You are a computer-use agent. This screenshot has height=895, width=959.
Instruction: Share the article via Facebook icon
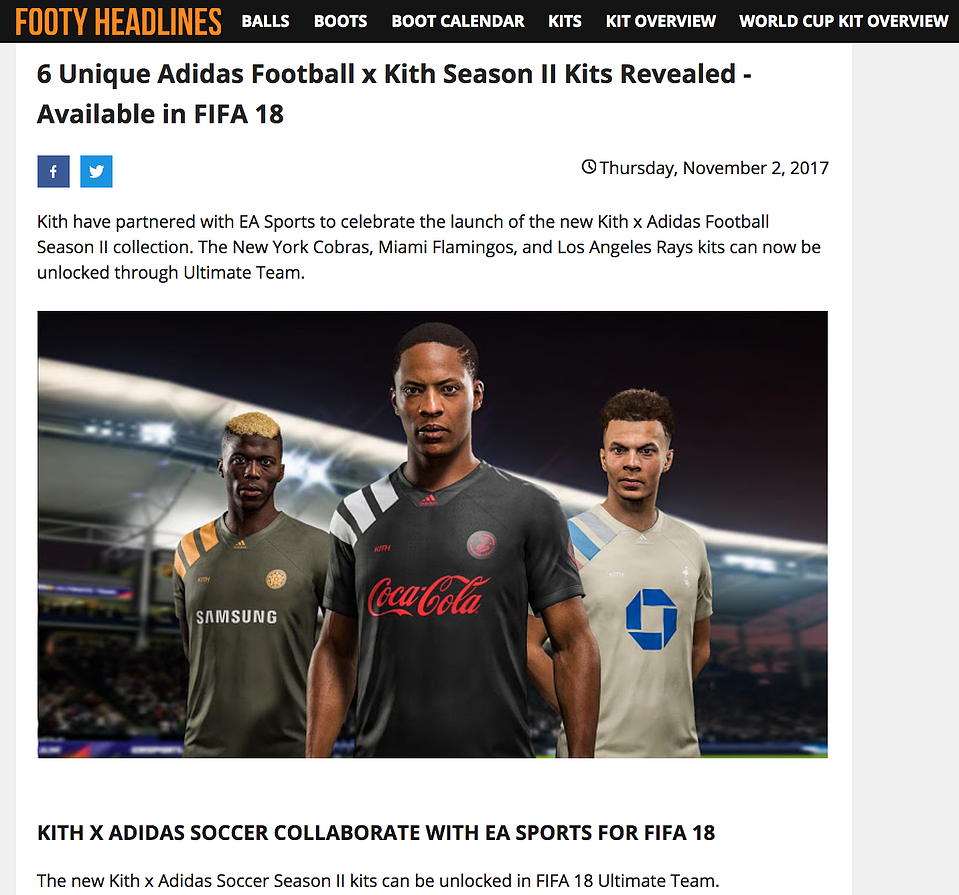pyautogui.click(x=53, y=171)
